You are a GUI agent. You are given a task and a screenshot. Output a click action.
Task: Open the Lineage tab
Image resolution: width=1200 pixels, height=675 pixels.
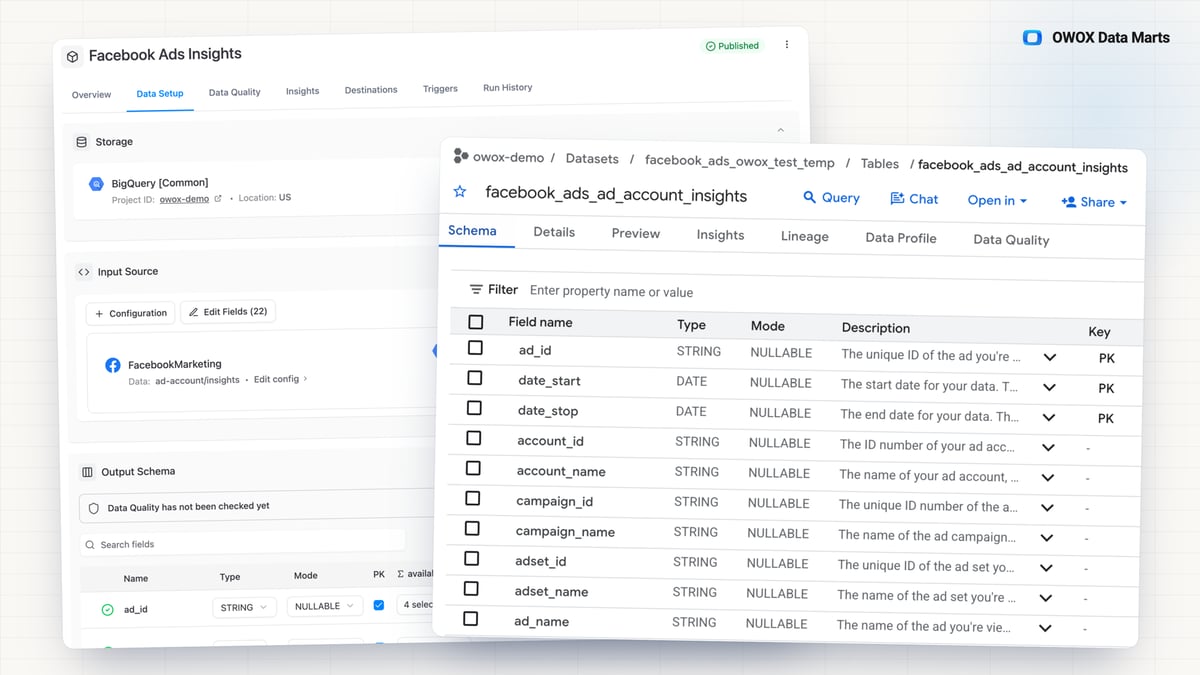(x=805, y=236)
